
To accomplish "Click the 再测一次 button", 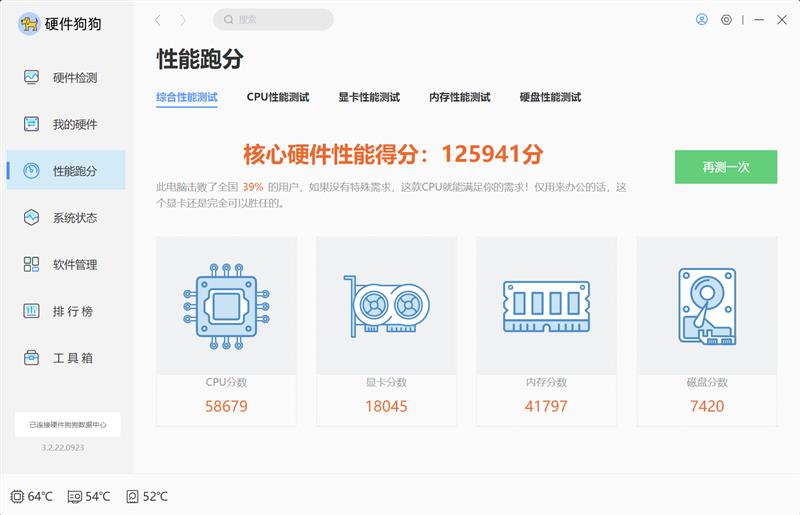I will tap(726, 167).
